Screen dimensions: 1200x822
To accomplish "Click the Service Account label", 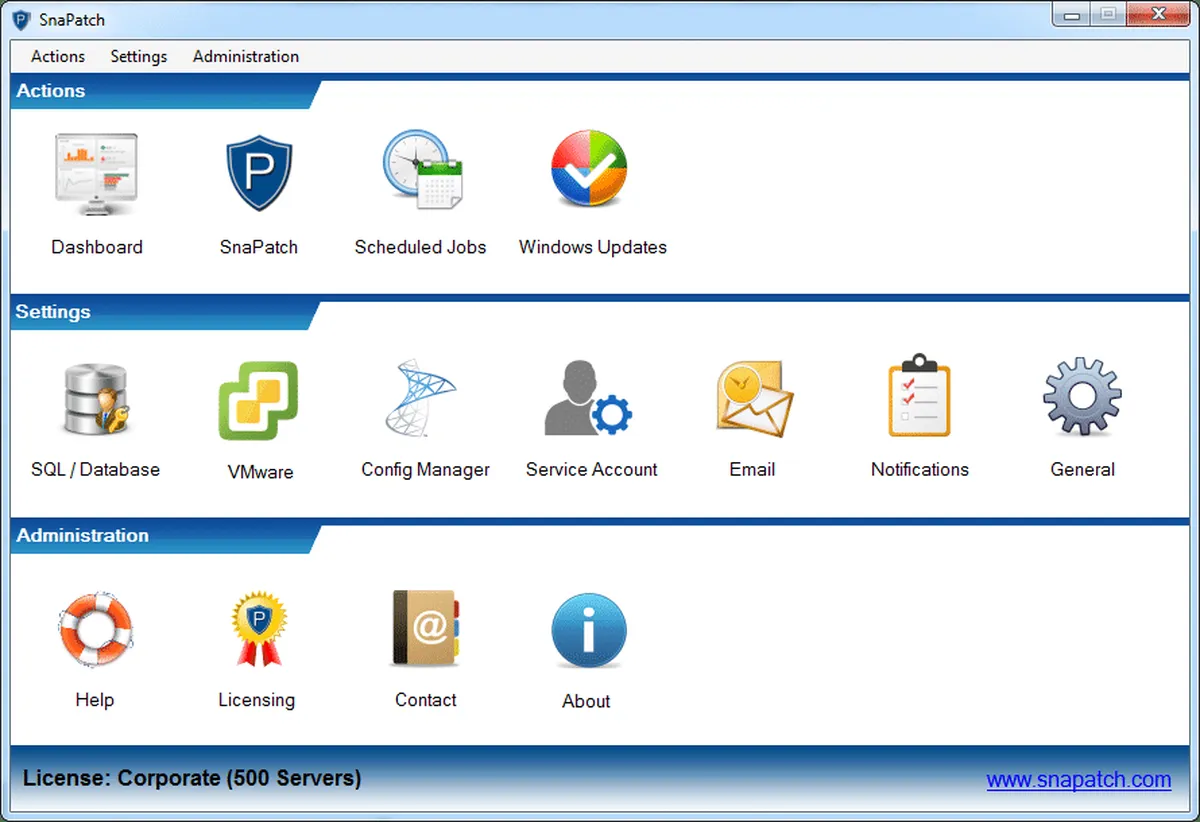I will (592, 469).
